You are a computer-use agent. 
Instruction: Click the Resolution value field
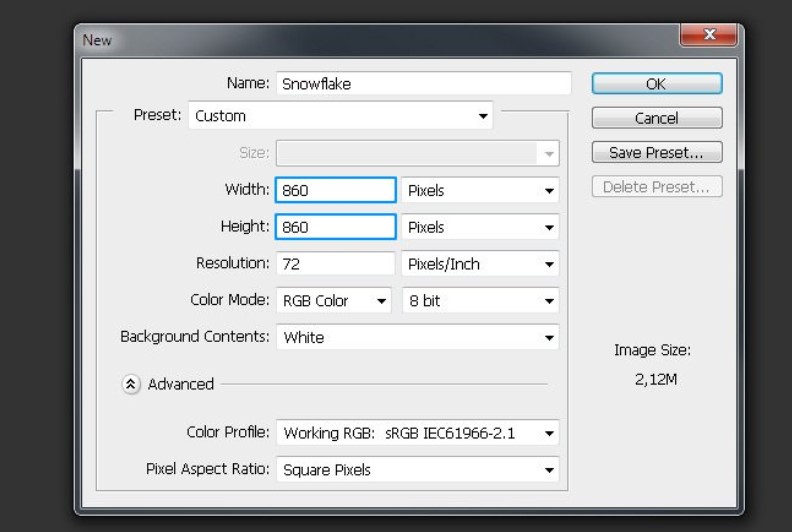coord(336,264)
